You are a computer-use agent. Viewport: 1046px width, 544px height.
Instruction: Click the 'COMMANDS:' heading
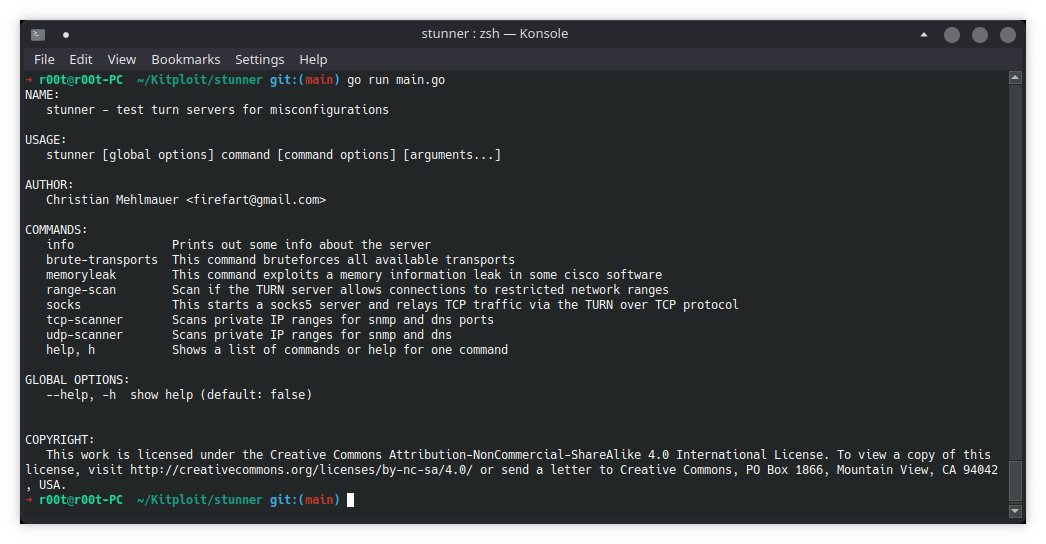(x=56, y=230)
